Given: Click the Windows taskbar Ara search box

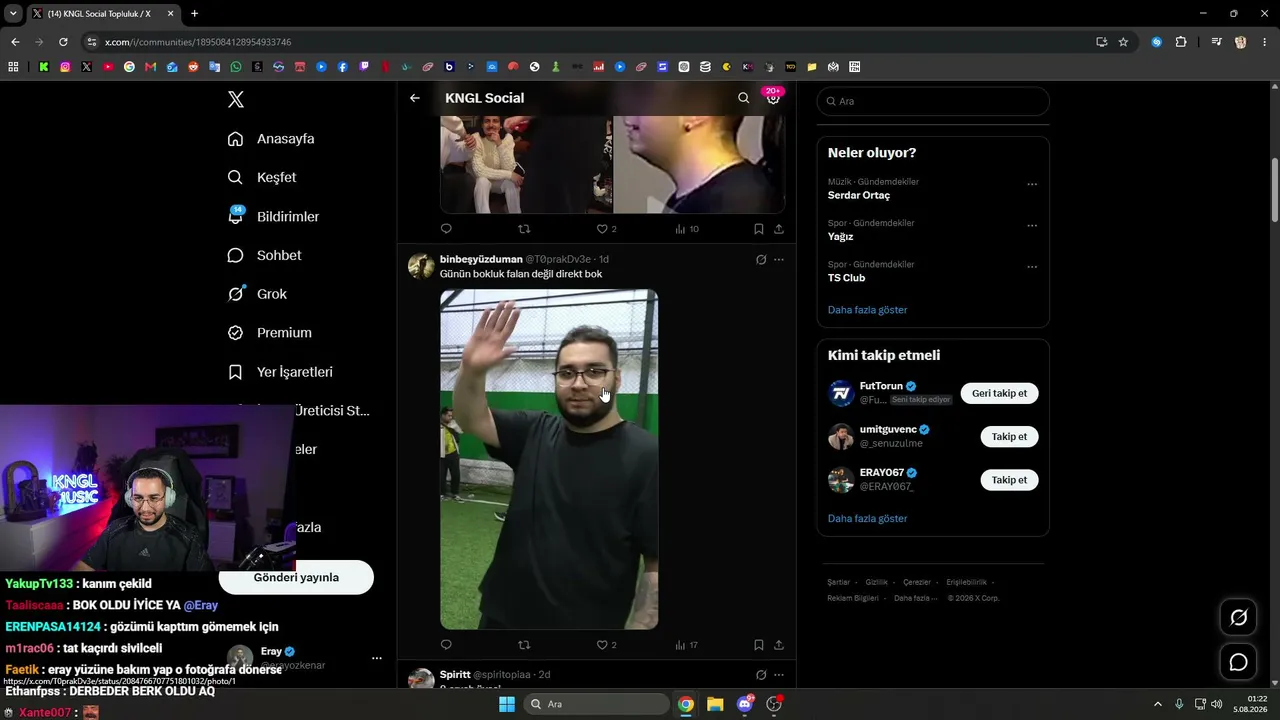Looking at the screenshot, I should click(x=597, y=704).
